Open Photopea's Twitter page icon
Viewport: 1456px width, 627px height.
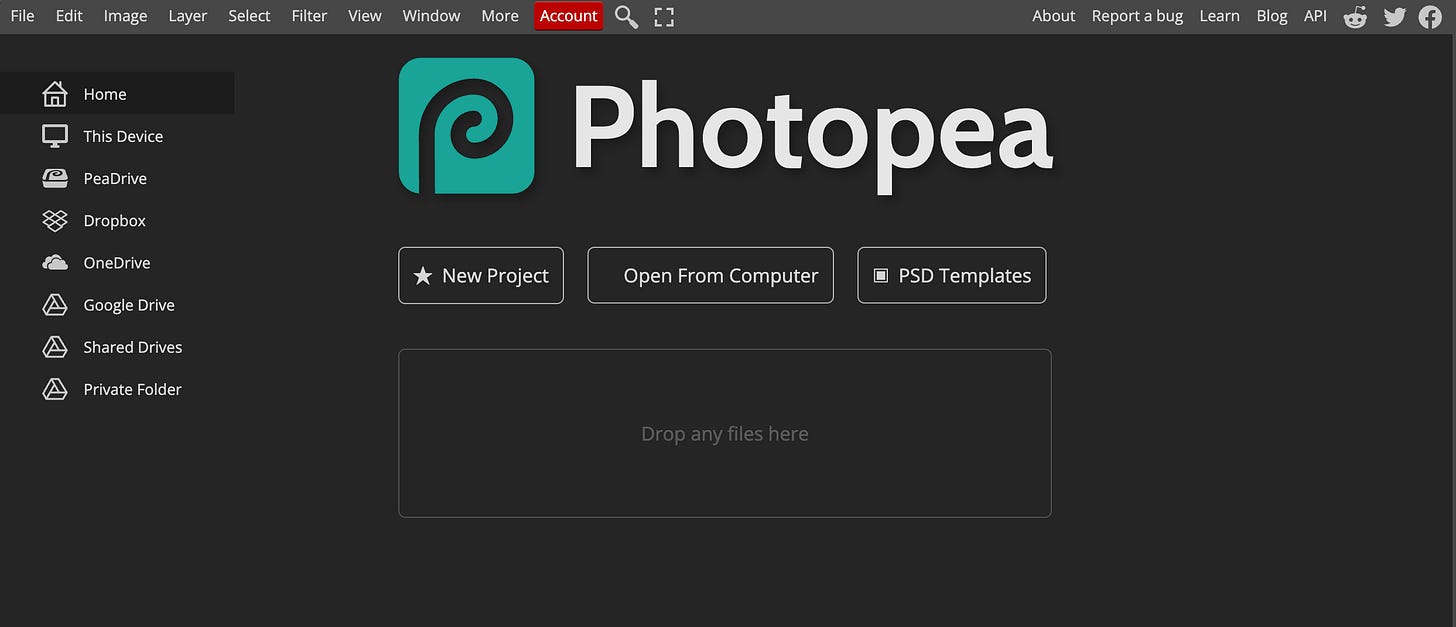click(1394, 16)
